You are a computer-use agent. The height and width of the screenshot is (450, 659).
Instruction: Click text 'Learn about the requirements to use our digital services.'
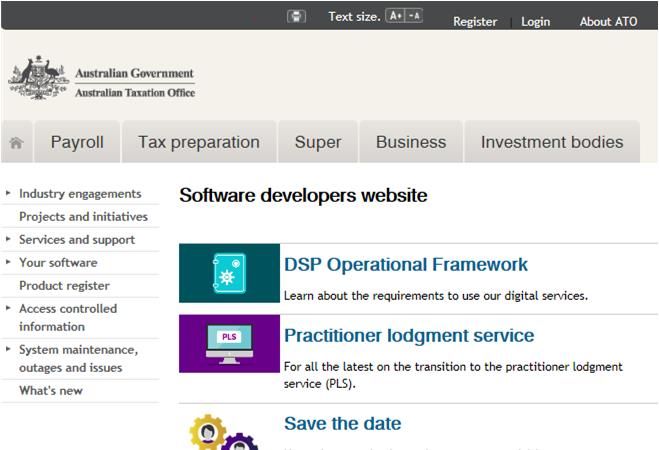[x=436, y=296]
